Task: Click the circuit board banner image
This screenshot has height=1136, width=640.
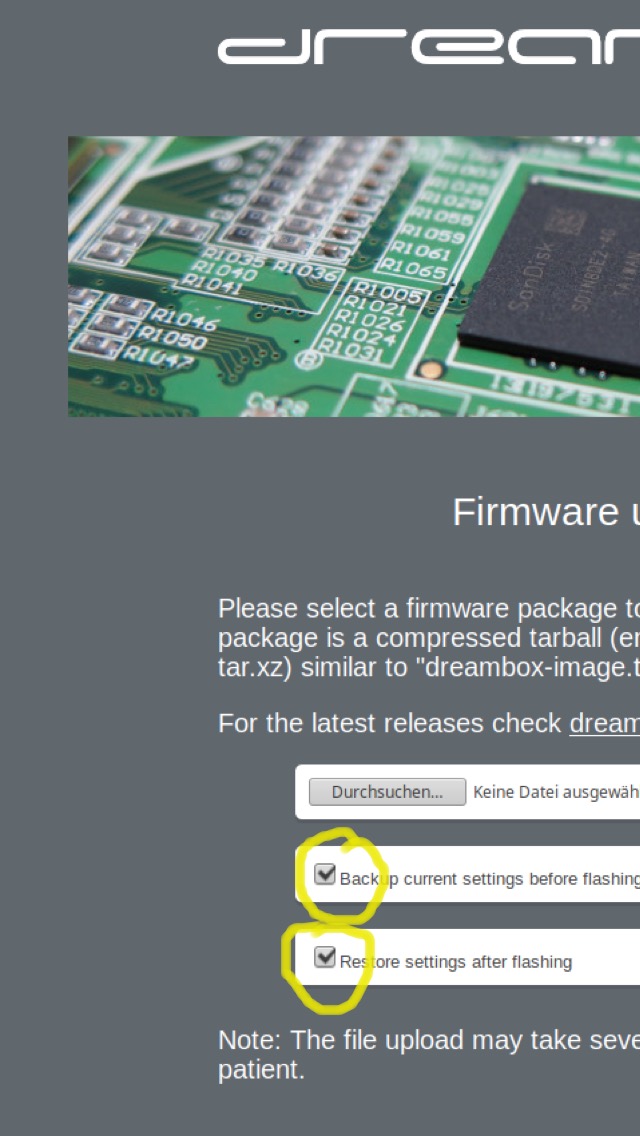Action: 354,276
